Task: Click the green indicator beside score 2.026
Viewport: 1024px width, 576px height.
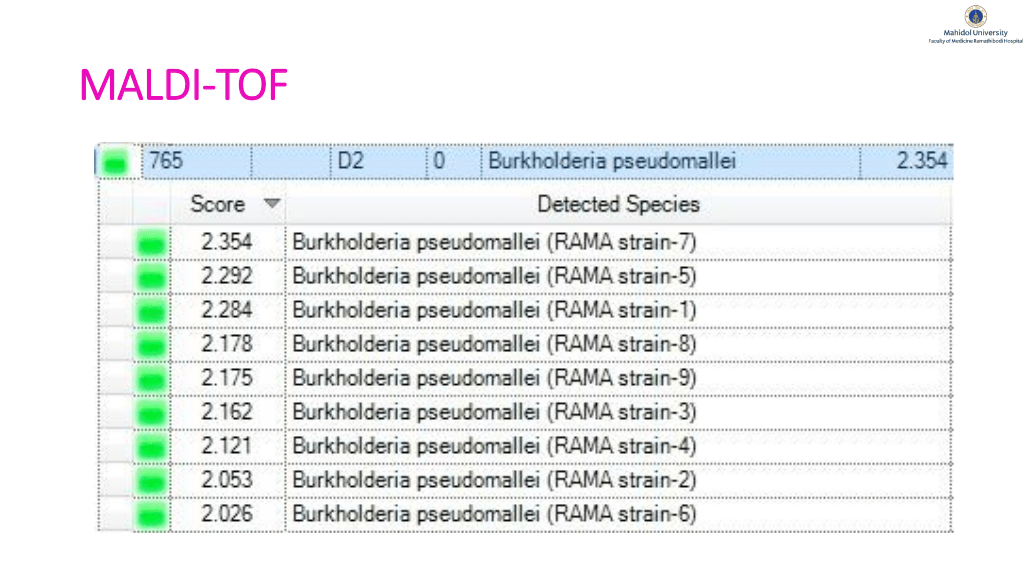Action: 151,516
